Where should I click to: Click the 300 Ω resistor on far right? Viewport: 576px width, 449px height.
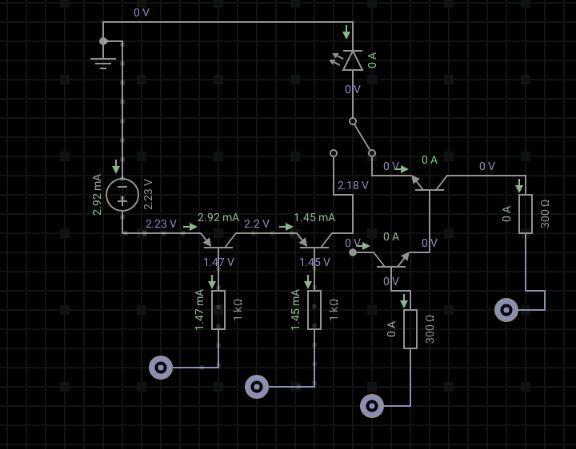(x=526, y=214)
